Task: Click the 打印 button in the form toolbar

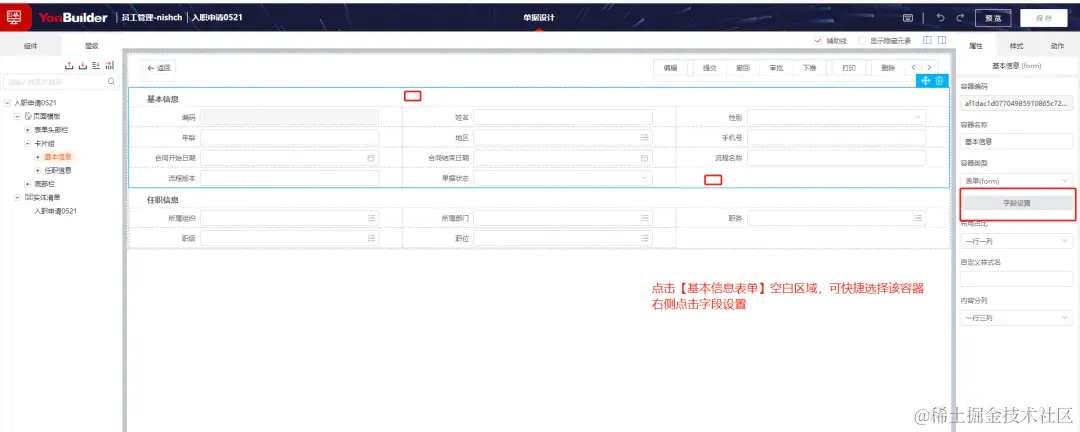Action: 849,68
